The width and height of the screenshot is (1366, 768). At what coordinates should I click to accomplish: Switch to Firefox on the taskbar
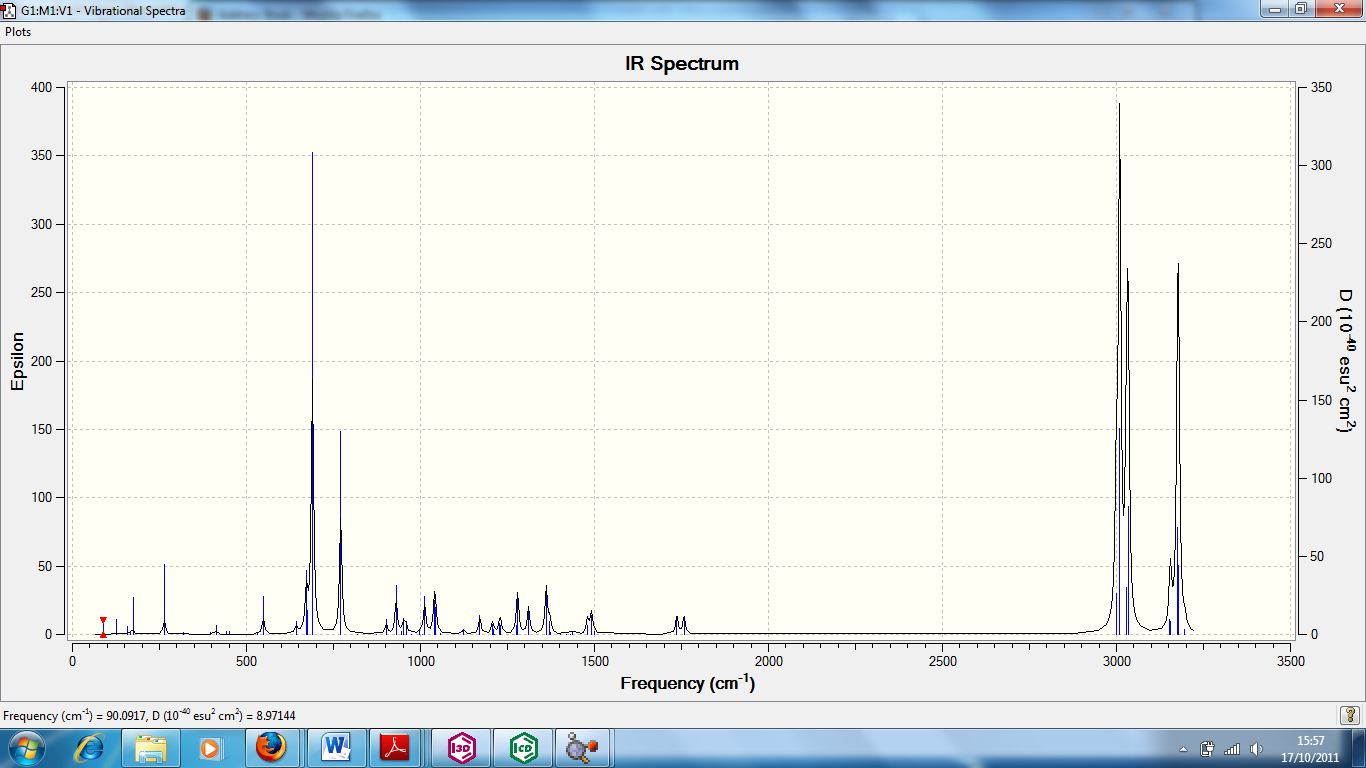(x=272, y=748)
